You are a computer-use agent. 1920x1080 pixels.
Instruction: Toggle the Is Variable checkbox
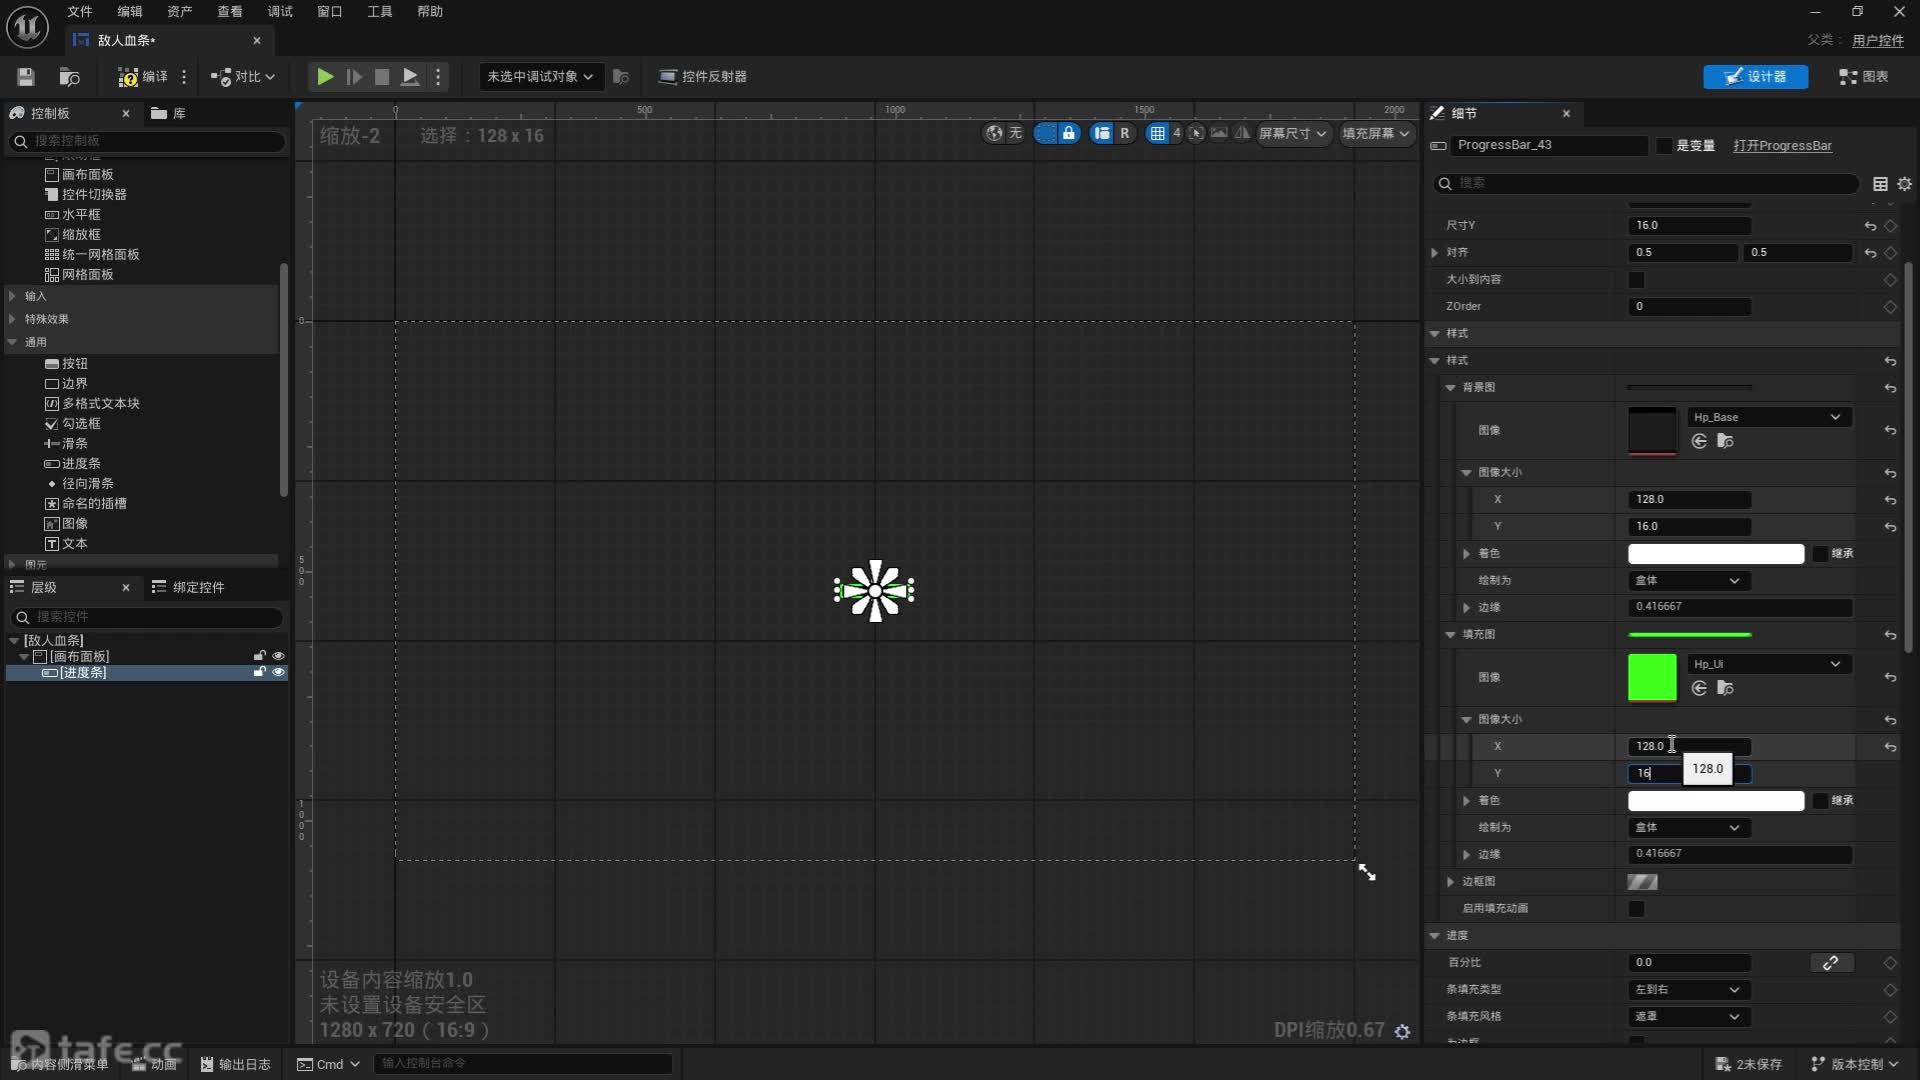click(1664, 146)
